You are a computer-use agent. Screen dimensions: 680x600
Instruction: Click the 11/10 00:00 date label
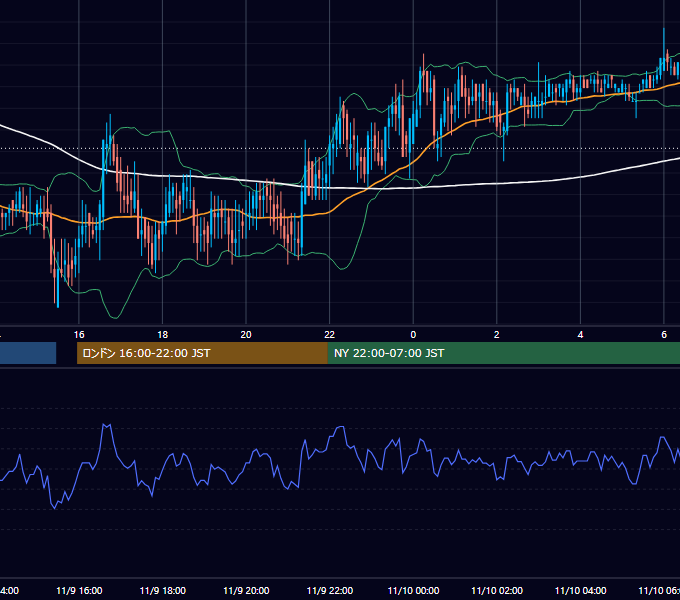[413, 591]
